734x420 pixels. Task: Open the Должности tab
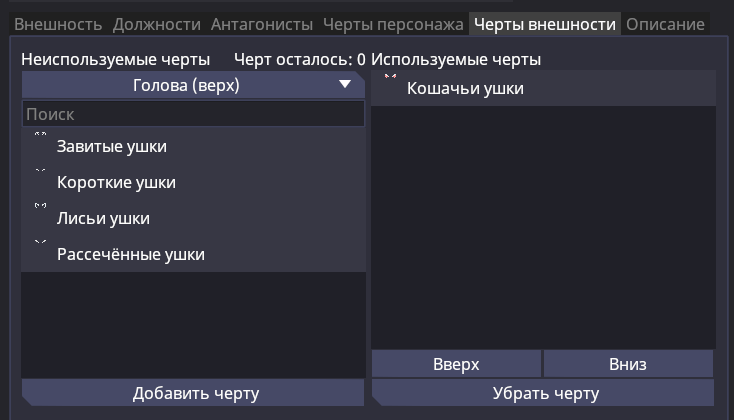click(157, 24)
